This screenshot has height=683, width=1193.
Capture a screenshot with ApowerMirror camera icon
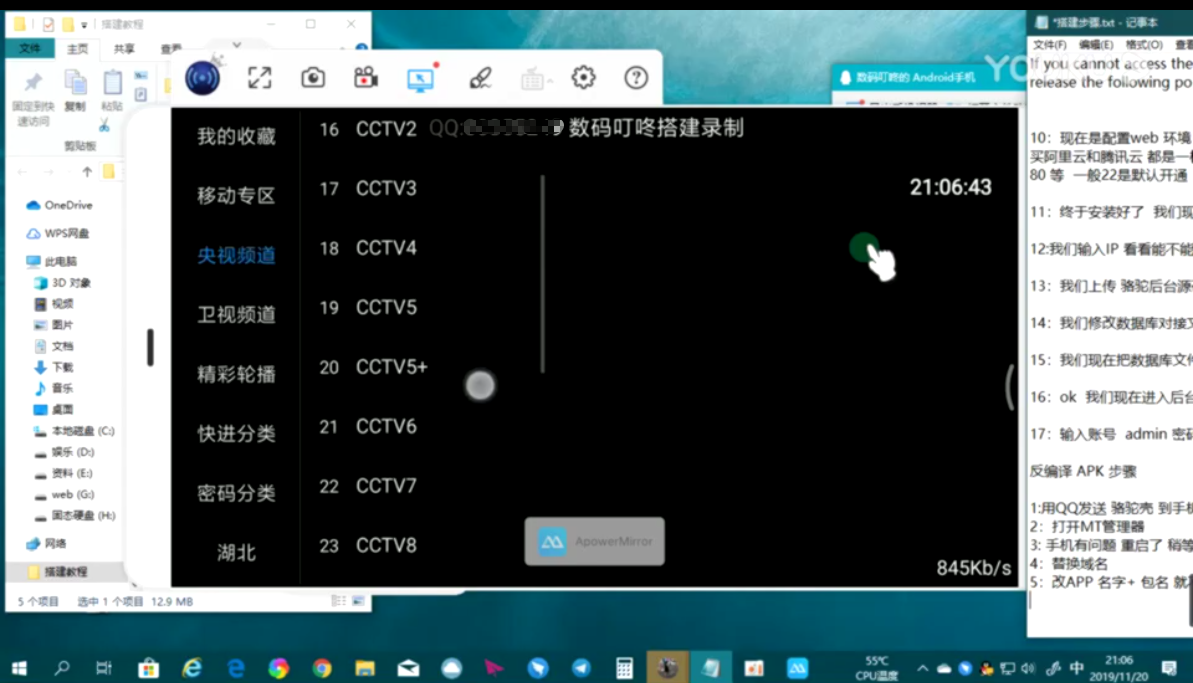pos(313,77)
